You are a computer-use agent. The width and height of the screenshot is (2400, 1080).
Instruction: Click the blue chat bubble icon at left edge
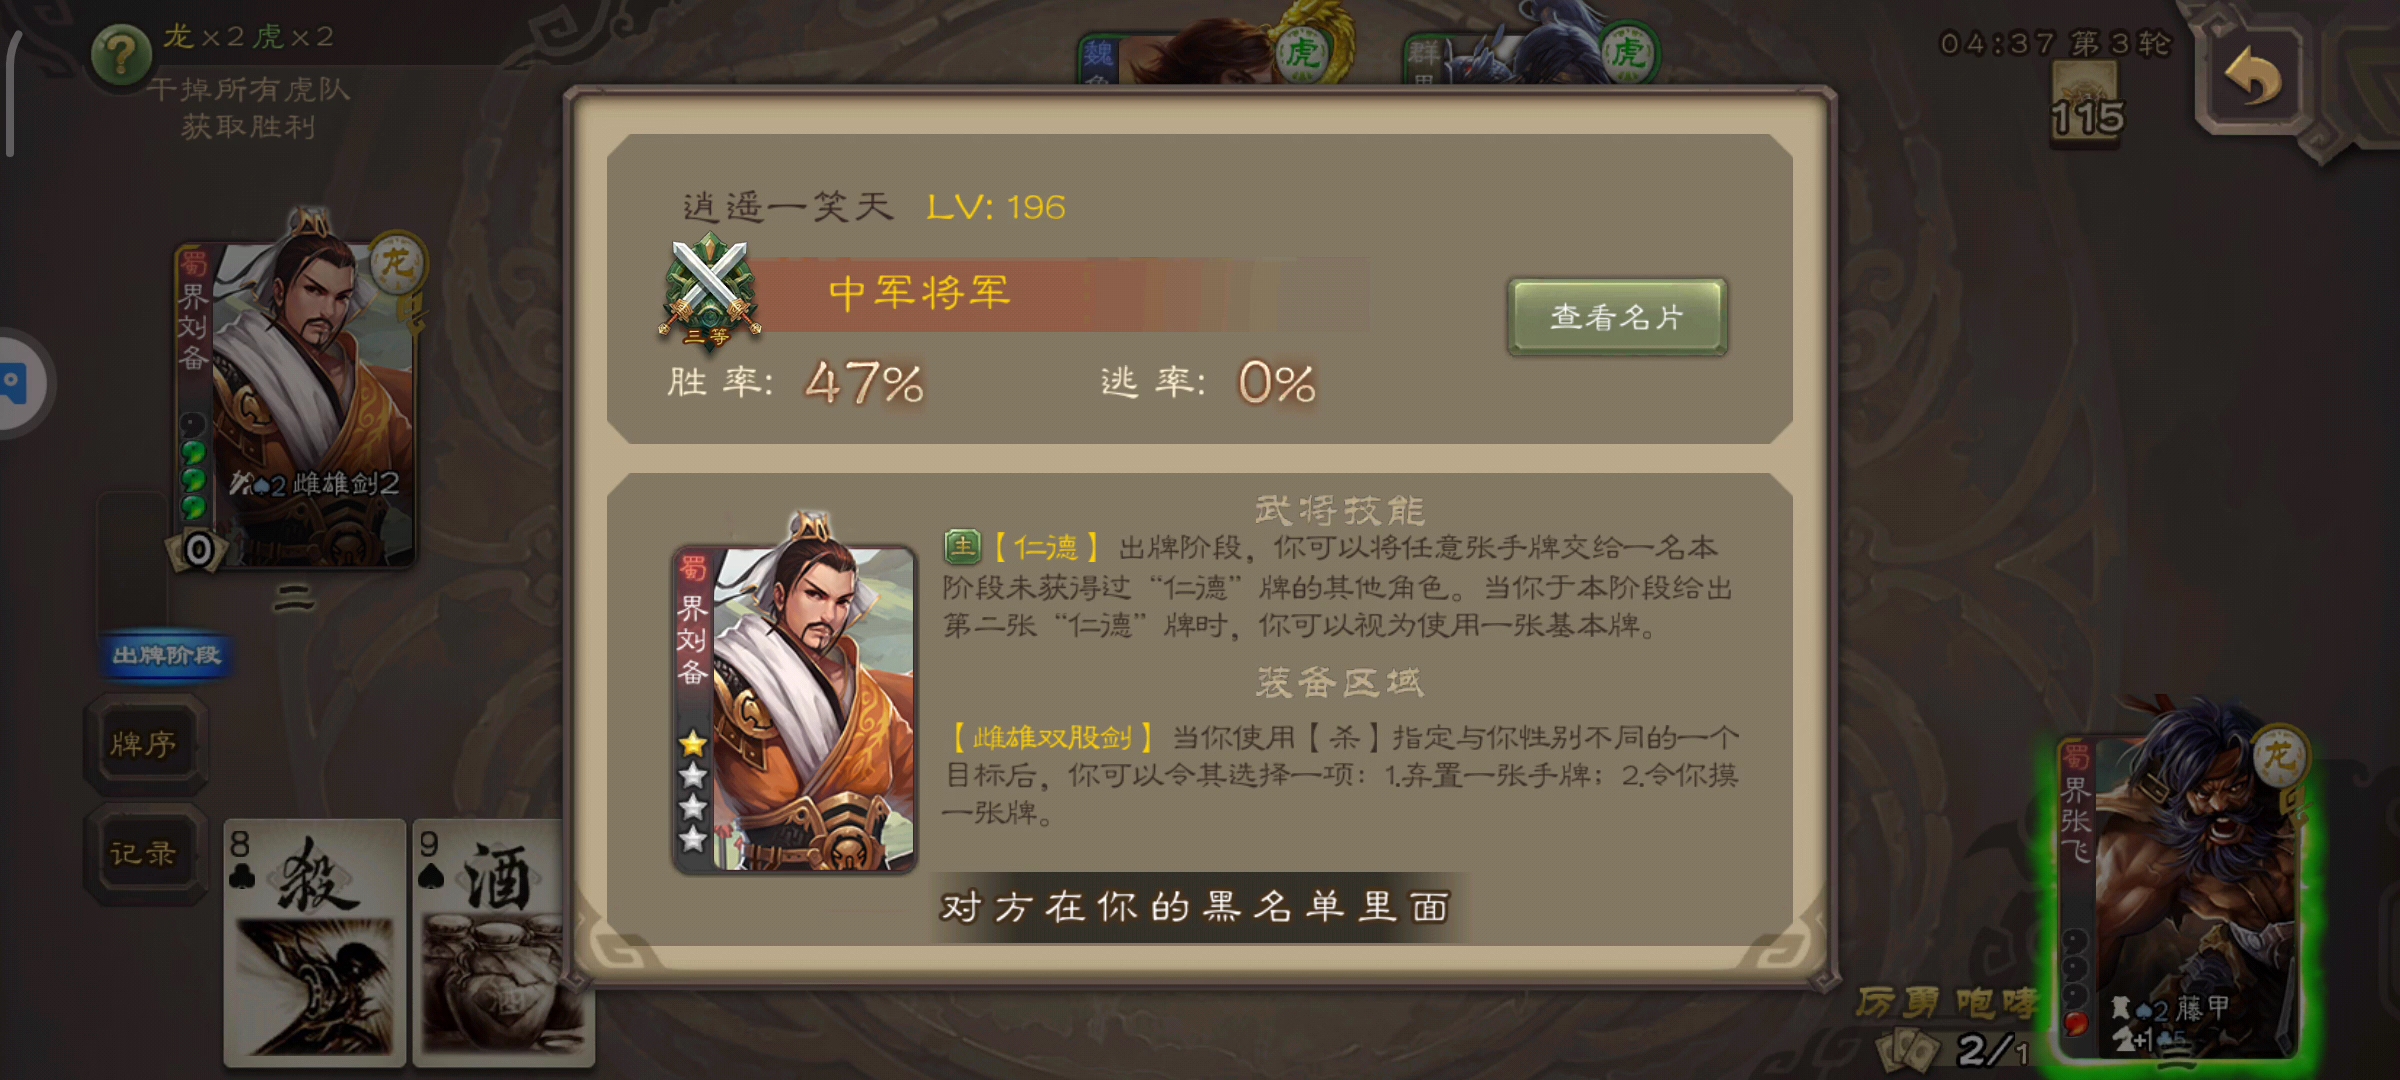18,383
